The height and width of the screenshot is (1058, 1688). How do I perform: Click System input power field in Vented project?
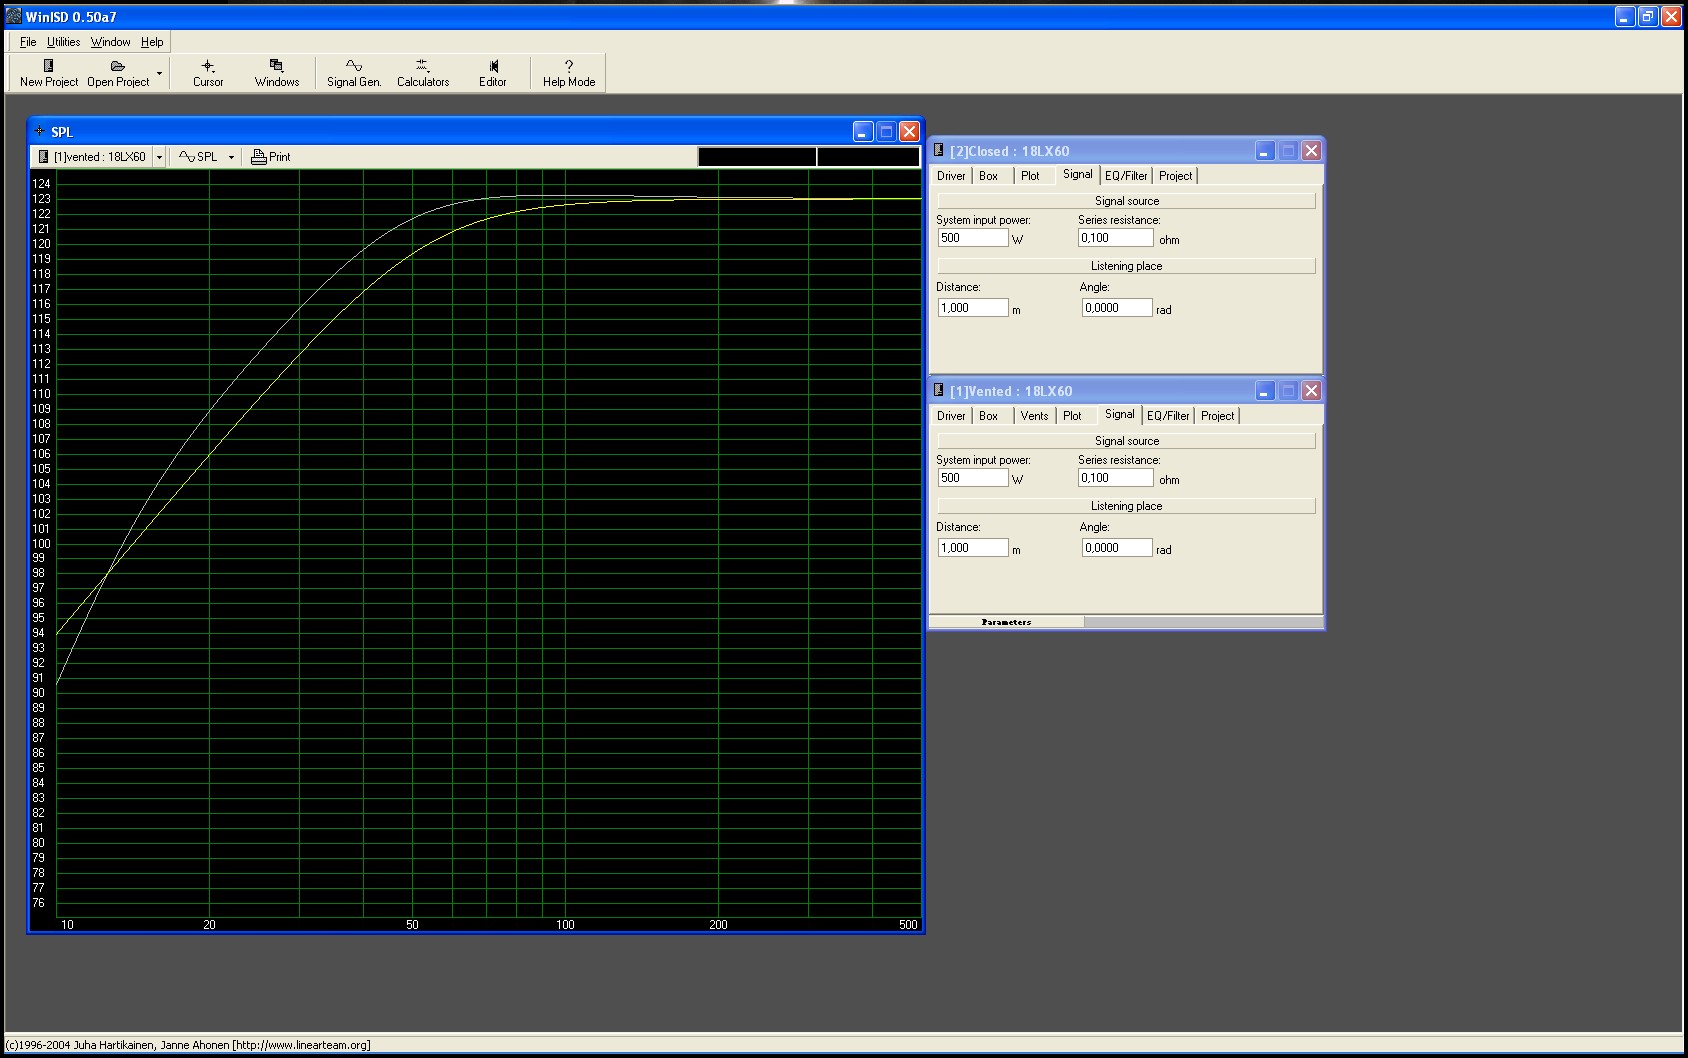click(x=973, y=478)
